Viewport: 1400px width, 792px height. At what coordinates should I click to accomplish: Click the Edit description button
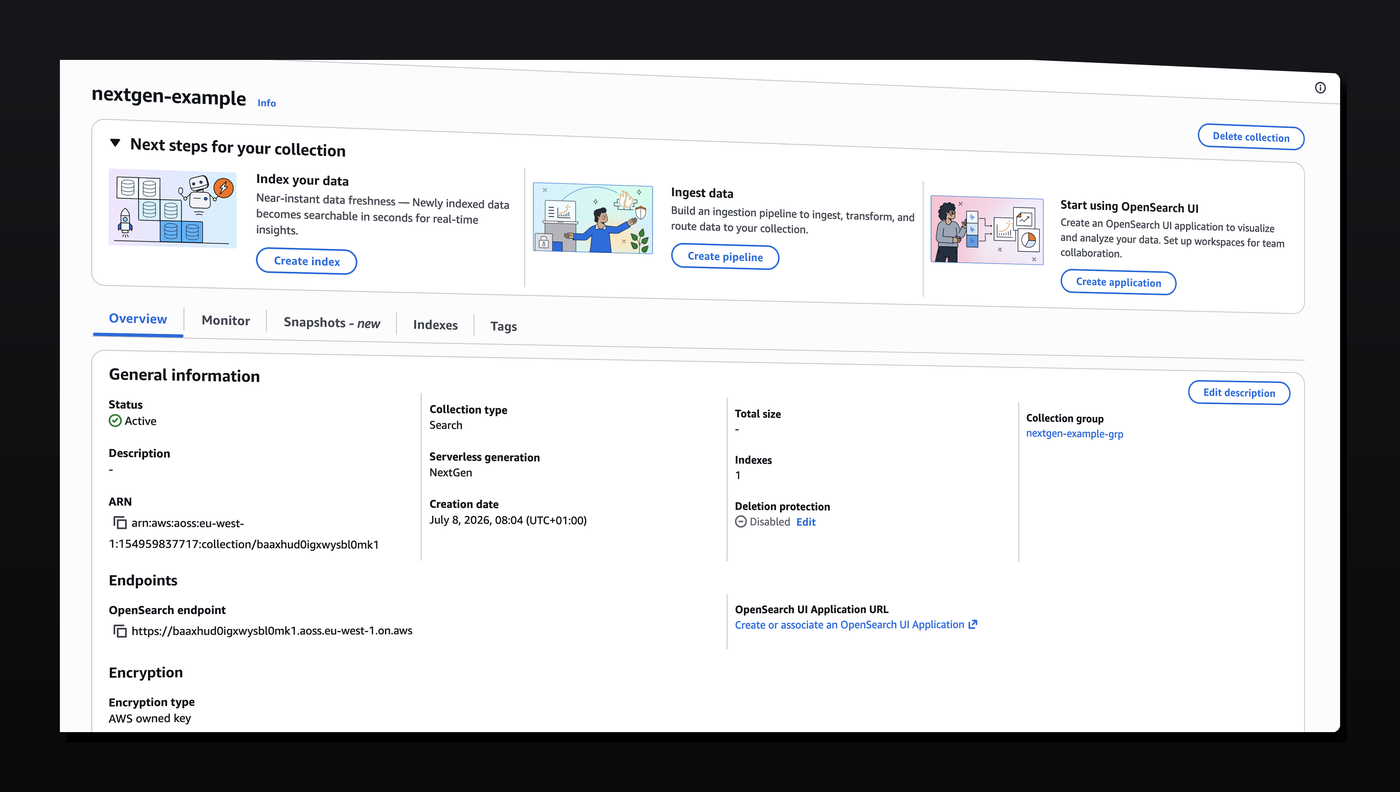(1239, 393)
